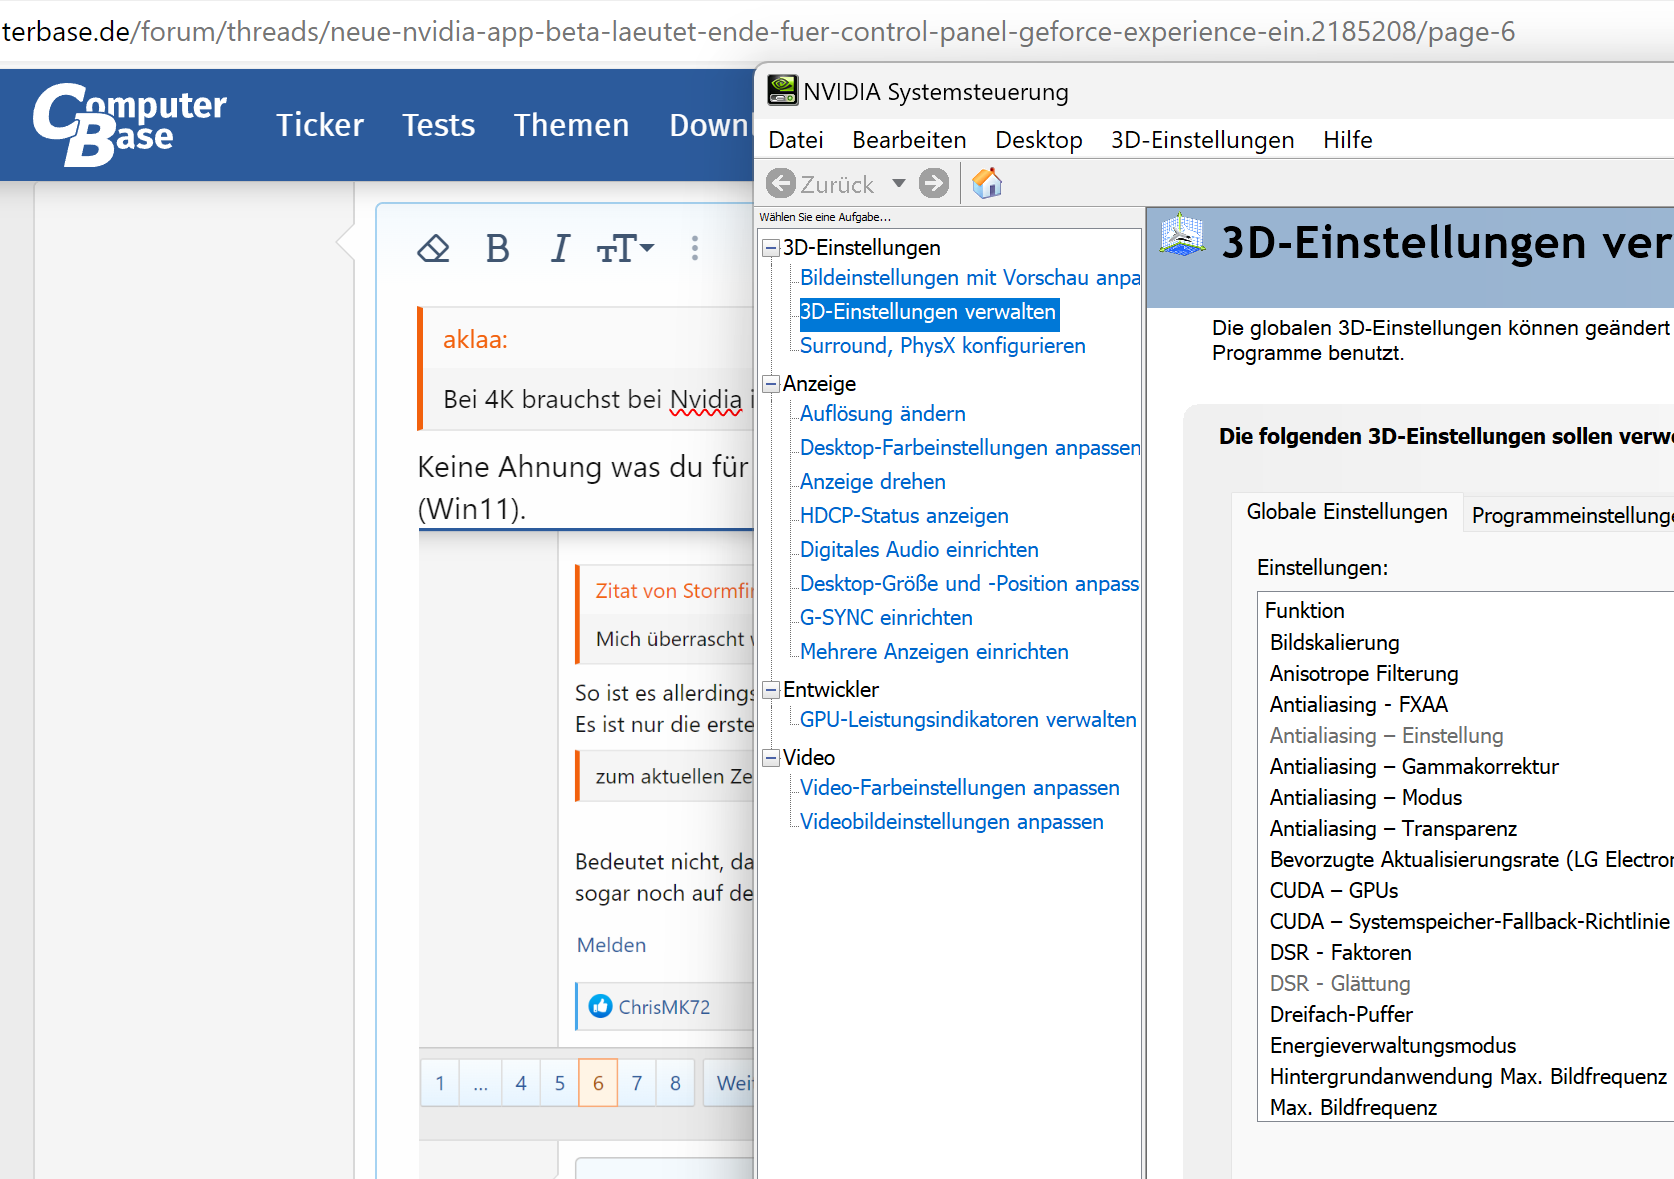Open Ticker in ComputerBase navigation
Viewport: 1674px width, 1179px height.
coord(320,125)
